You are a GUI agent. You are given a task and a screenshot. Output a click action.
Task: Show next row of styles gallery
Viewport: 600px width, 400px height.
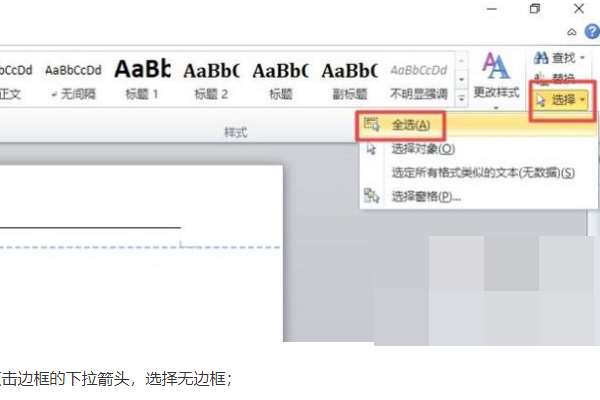point(461,80)
